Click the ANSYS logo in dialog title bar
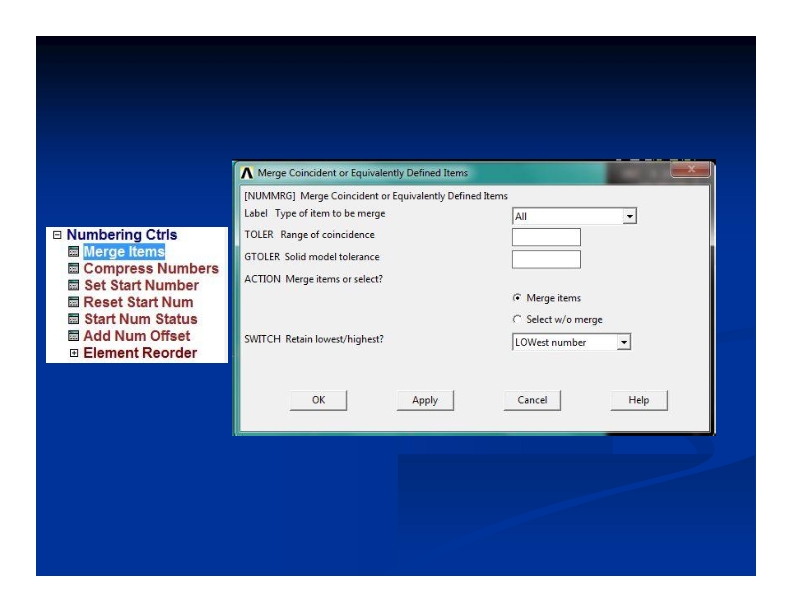 (246, 173)
